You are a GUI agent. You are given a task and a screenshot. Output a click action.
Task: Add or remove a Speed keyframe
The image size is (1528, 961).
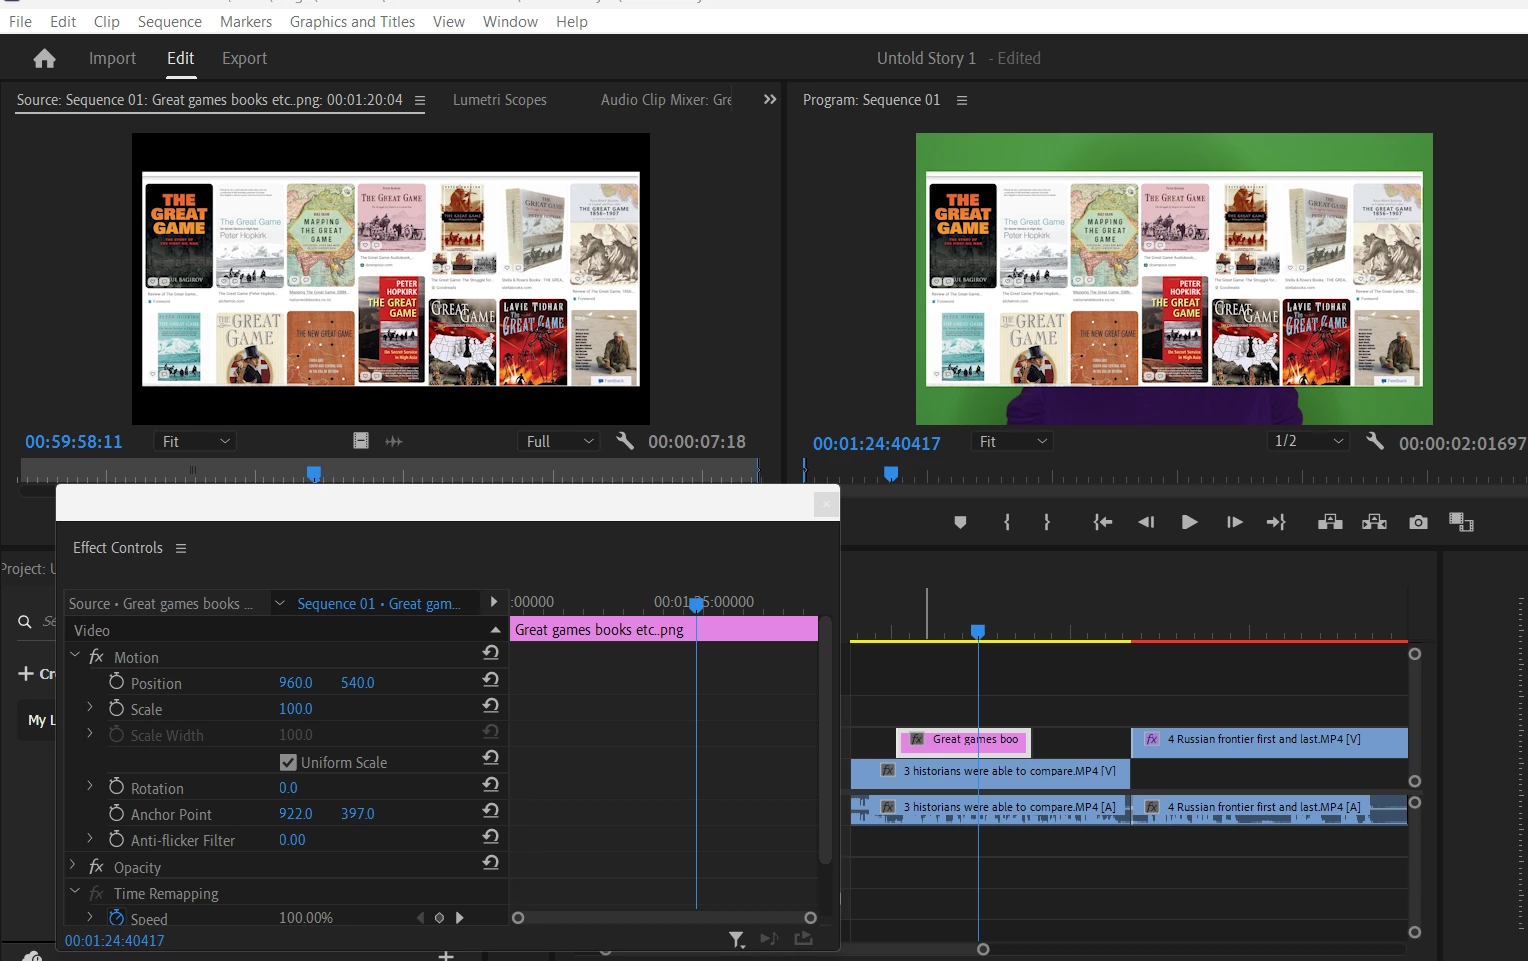pos(439,918)
